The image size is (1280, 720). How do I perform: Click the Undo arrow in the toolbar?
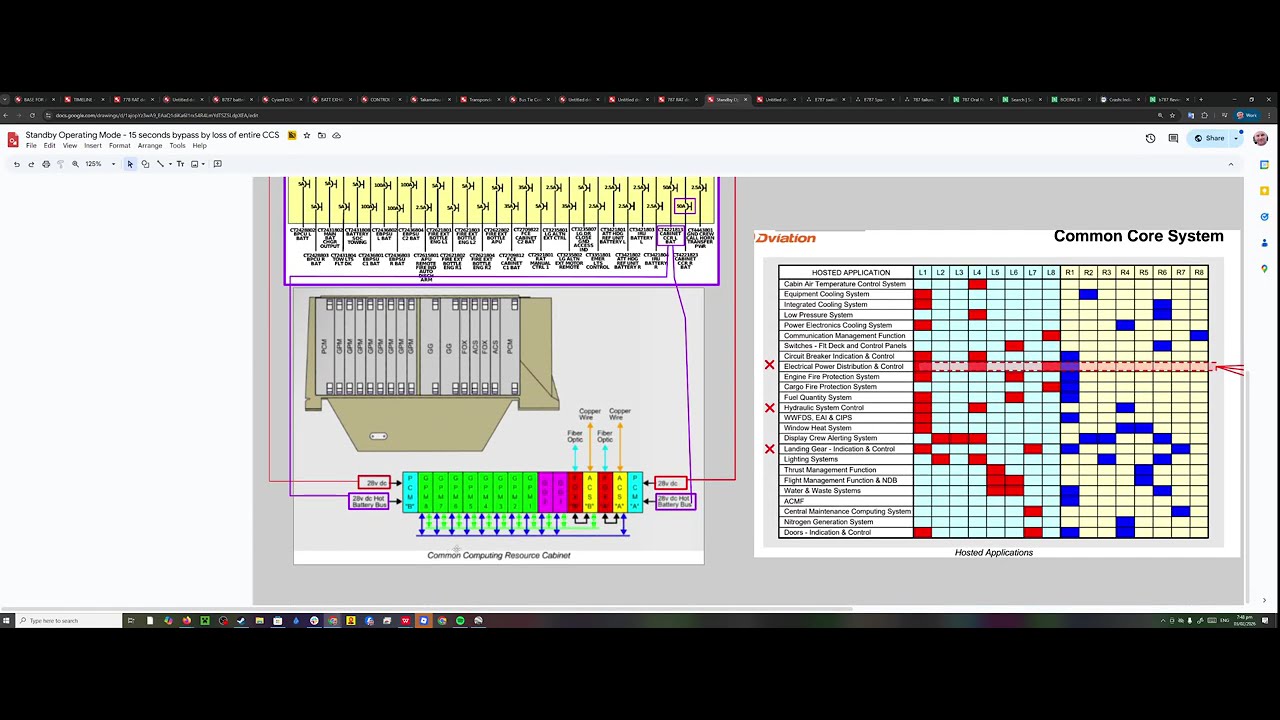(x=17, y=164)
